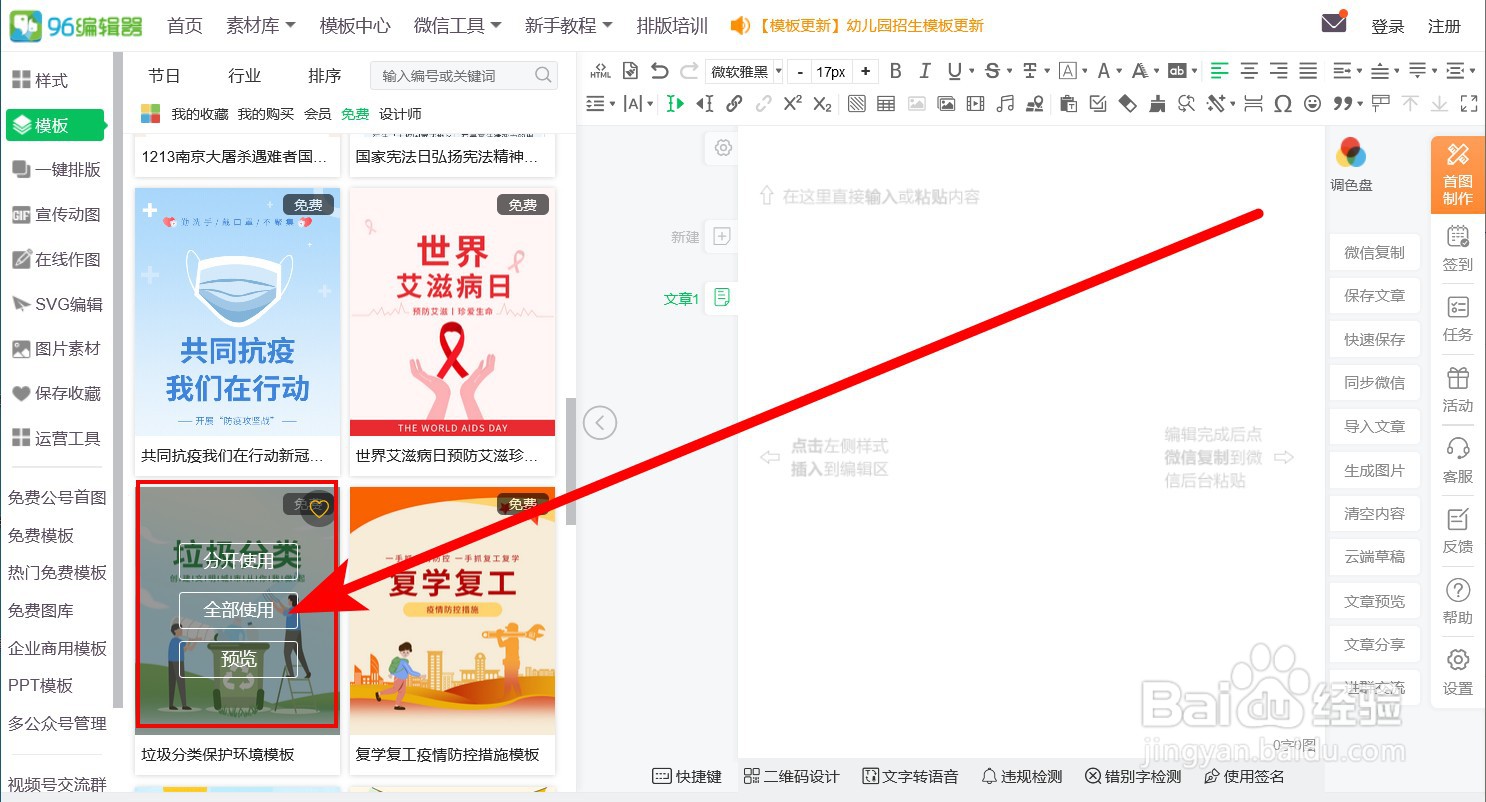Image resolution: width=1486 pixels, height=802 pixels.
Task: Click 登录 at top right
Action: pos(1388,27)
